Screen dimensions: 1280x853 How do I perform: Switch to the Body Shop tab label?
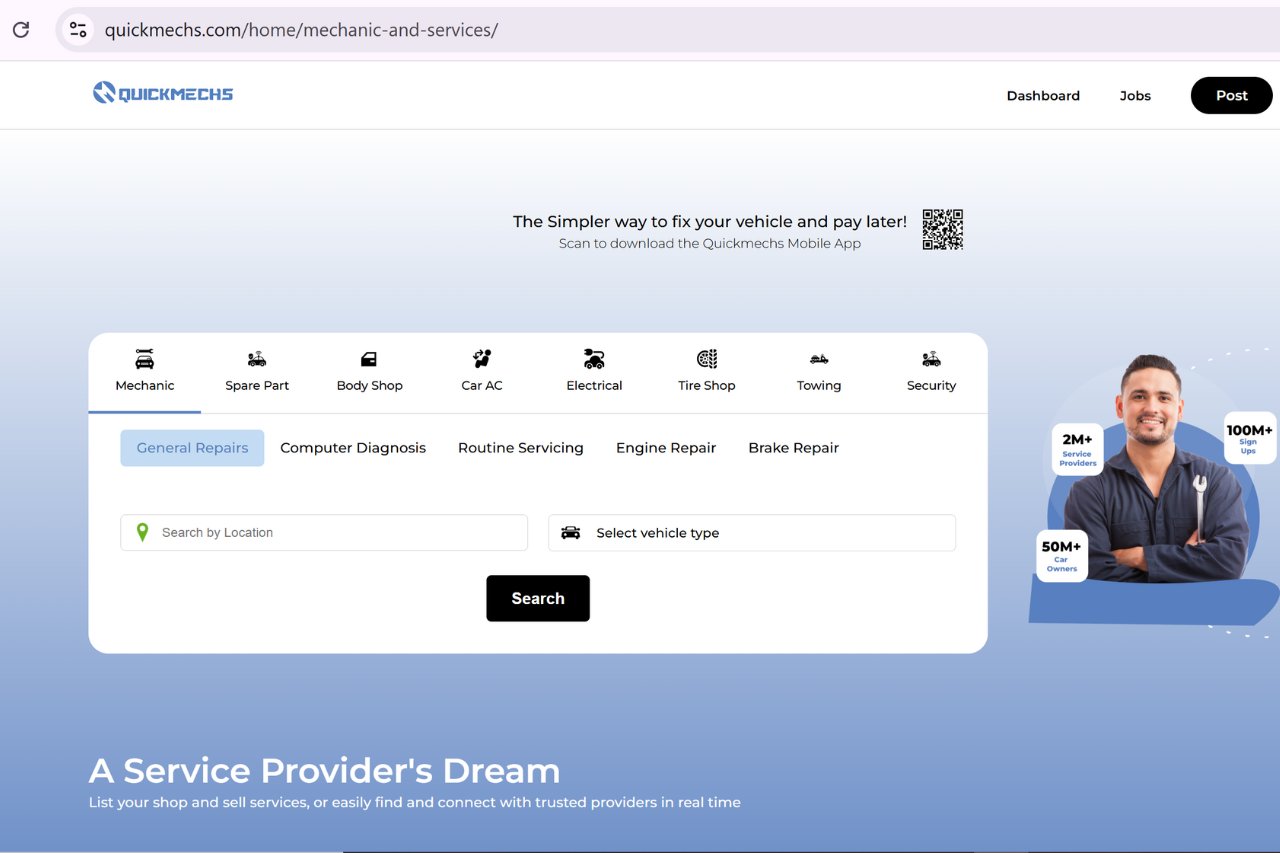(x=369, y=386)
